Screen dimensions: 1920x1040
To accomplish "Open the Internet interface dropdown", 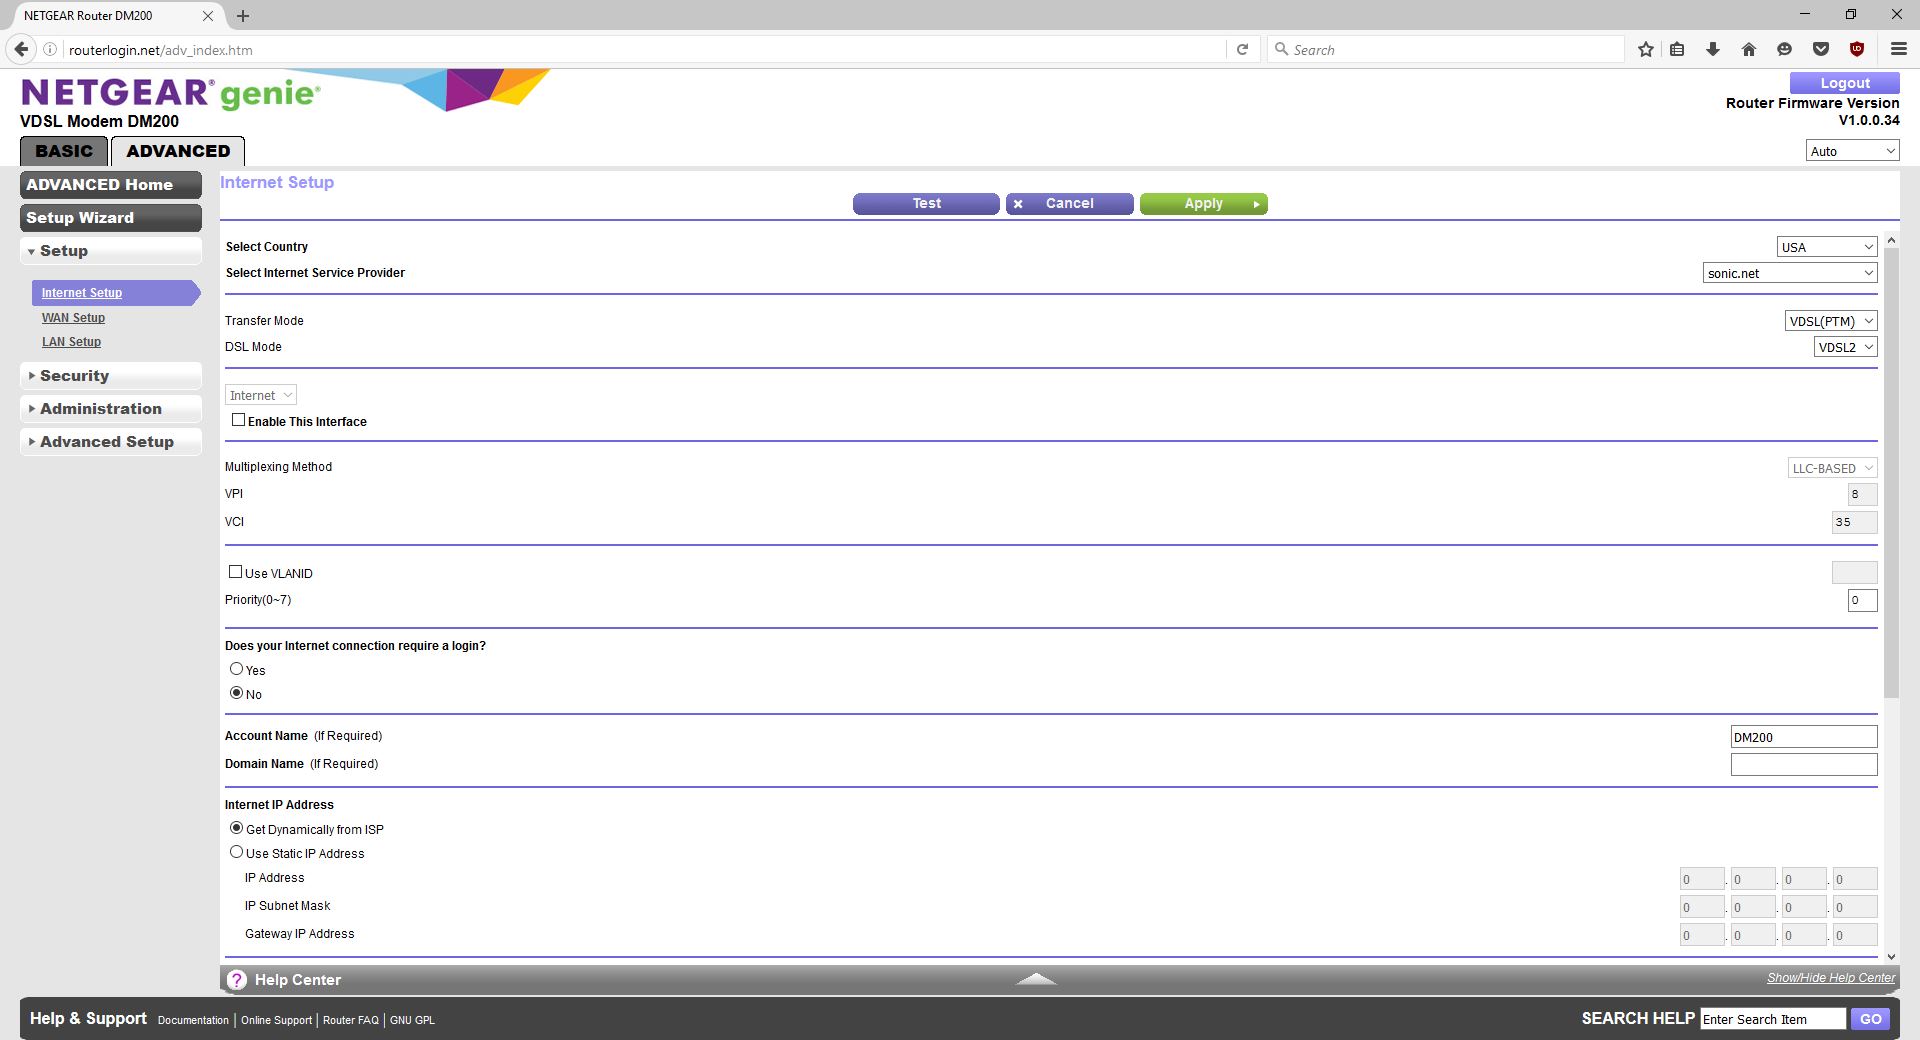I will pyautogui.click(x=261, y=395).
